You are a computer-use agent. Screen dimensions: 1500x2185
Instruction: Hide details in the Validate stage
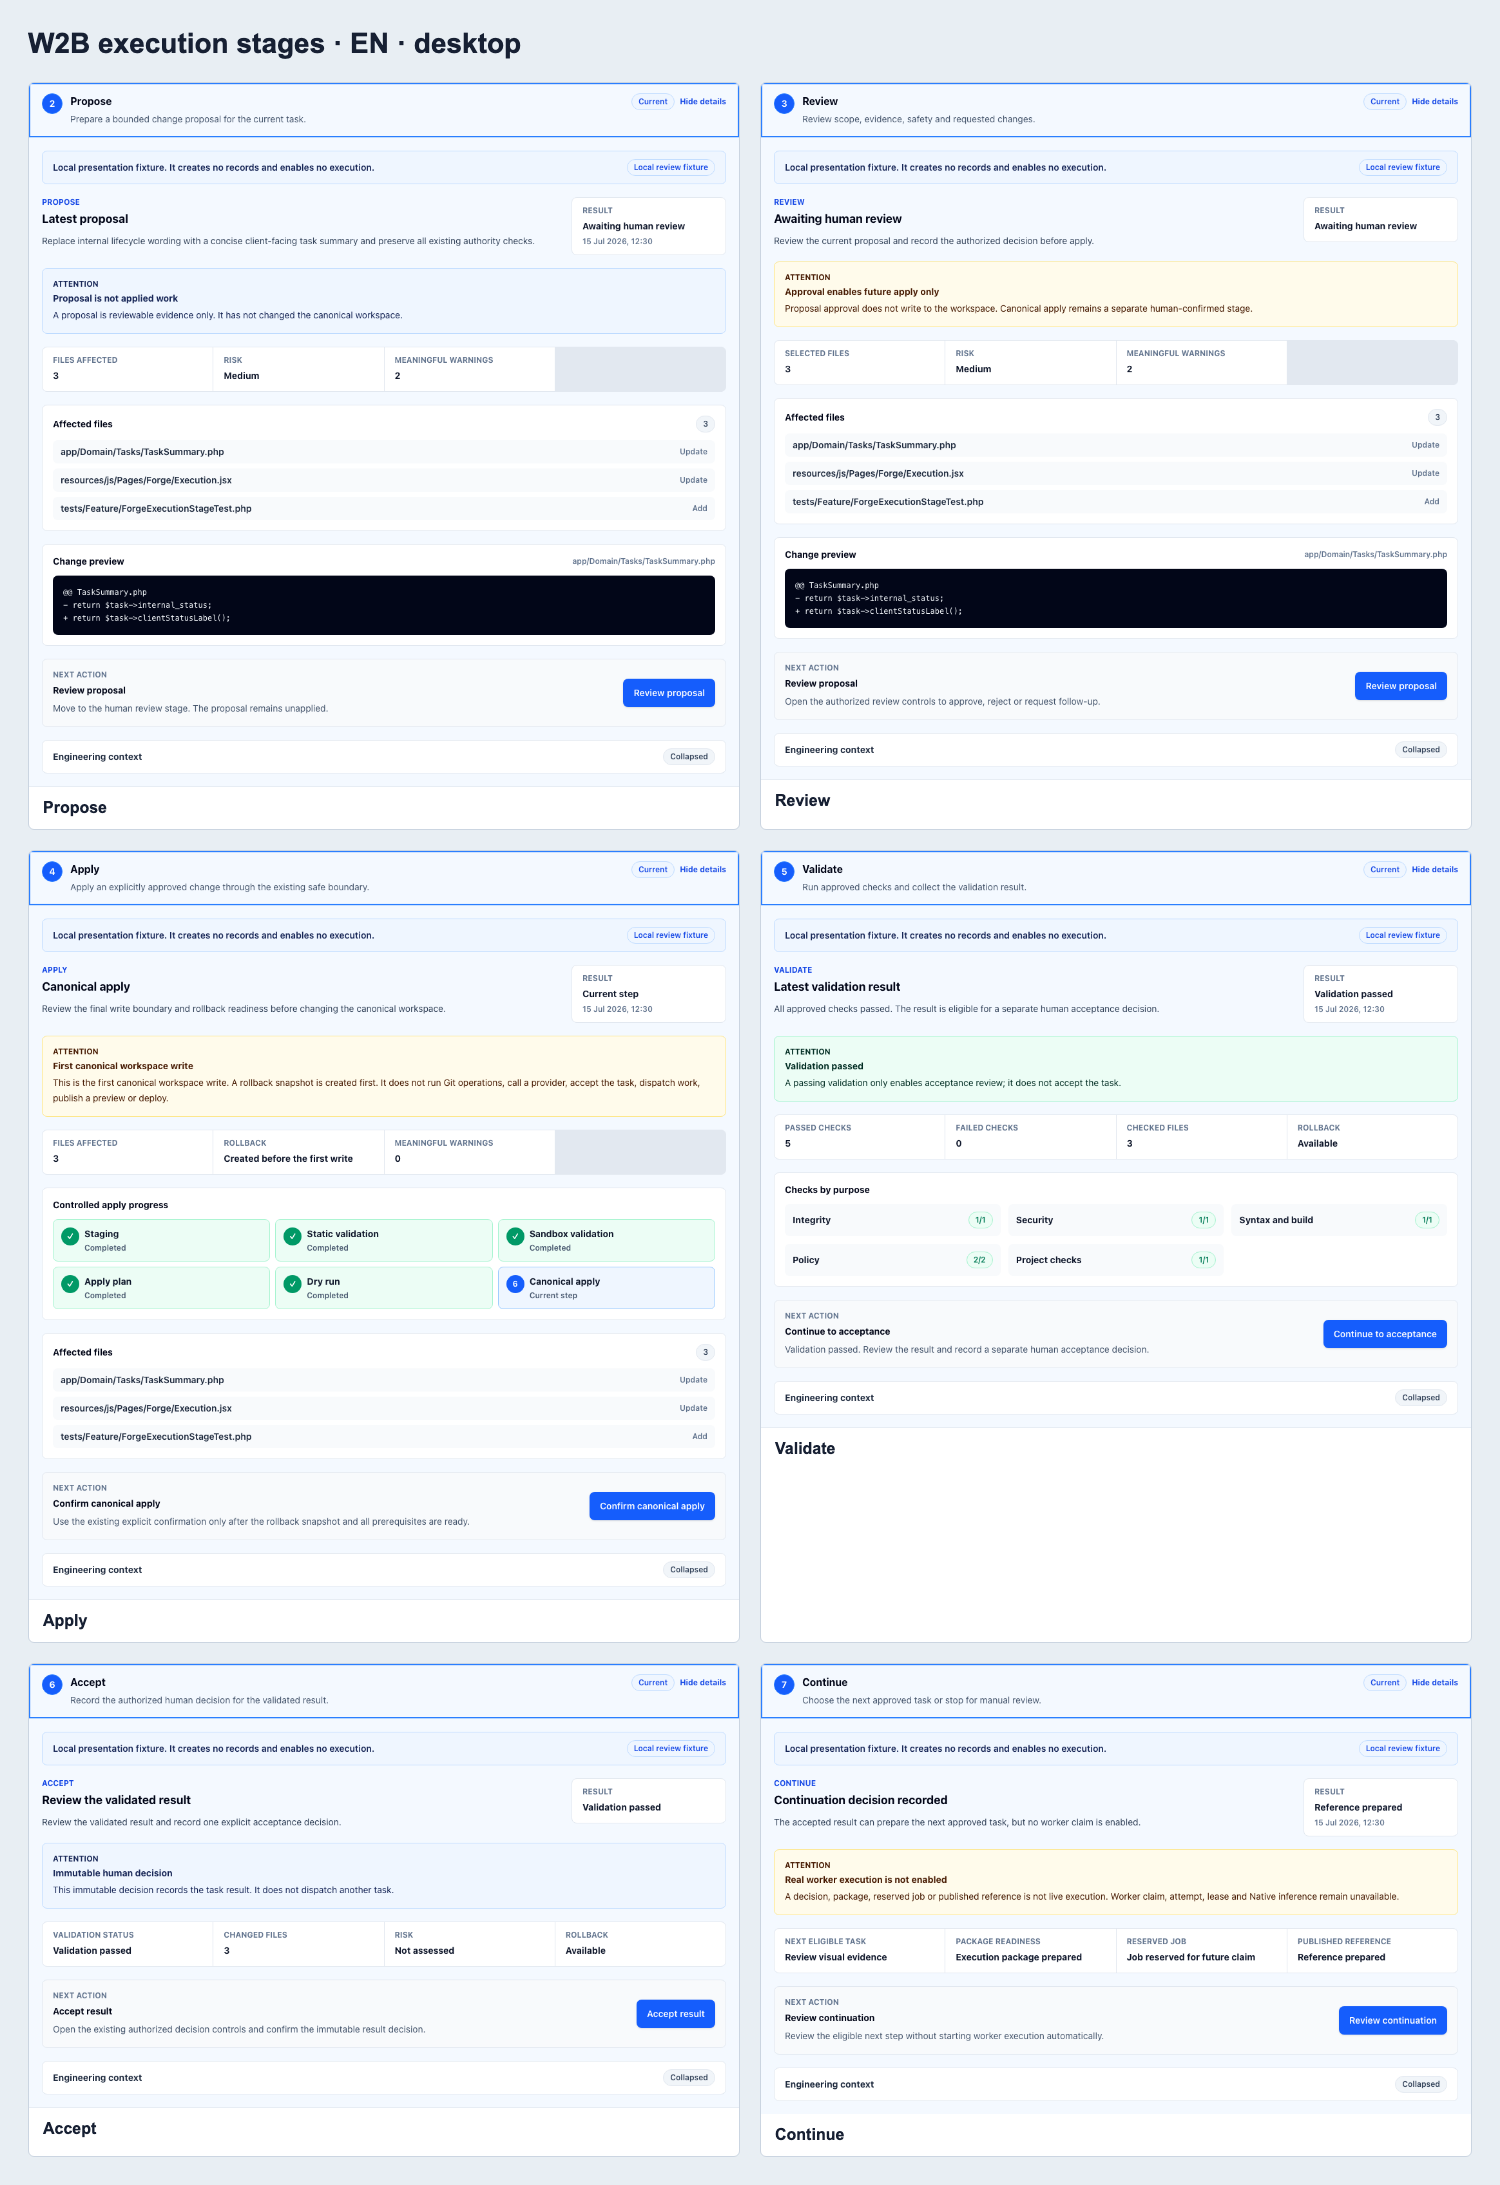coord(1435,869)
